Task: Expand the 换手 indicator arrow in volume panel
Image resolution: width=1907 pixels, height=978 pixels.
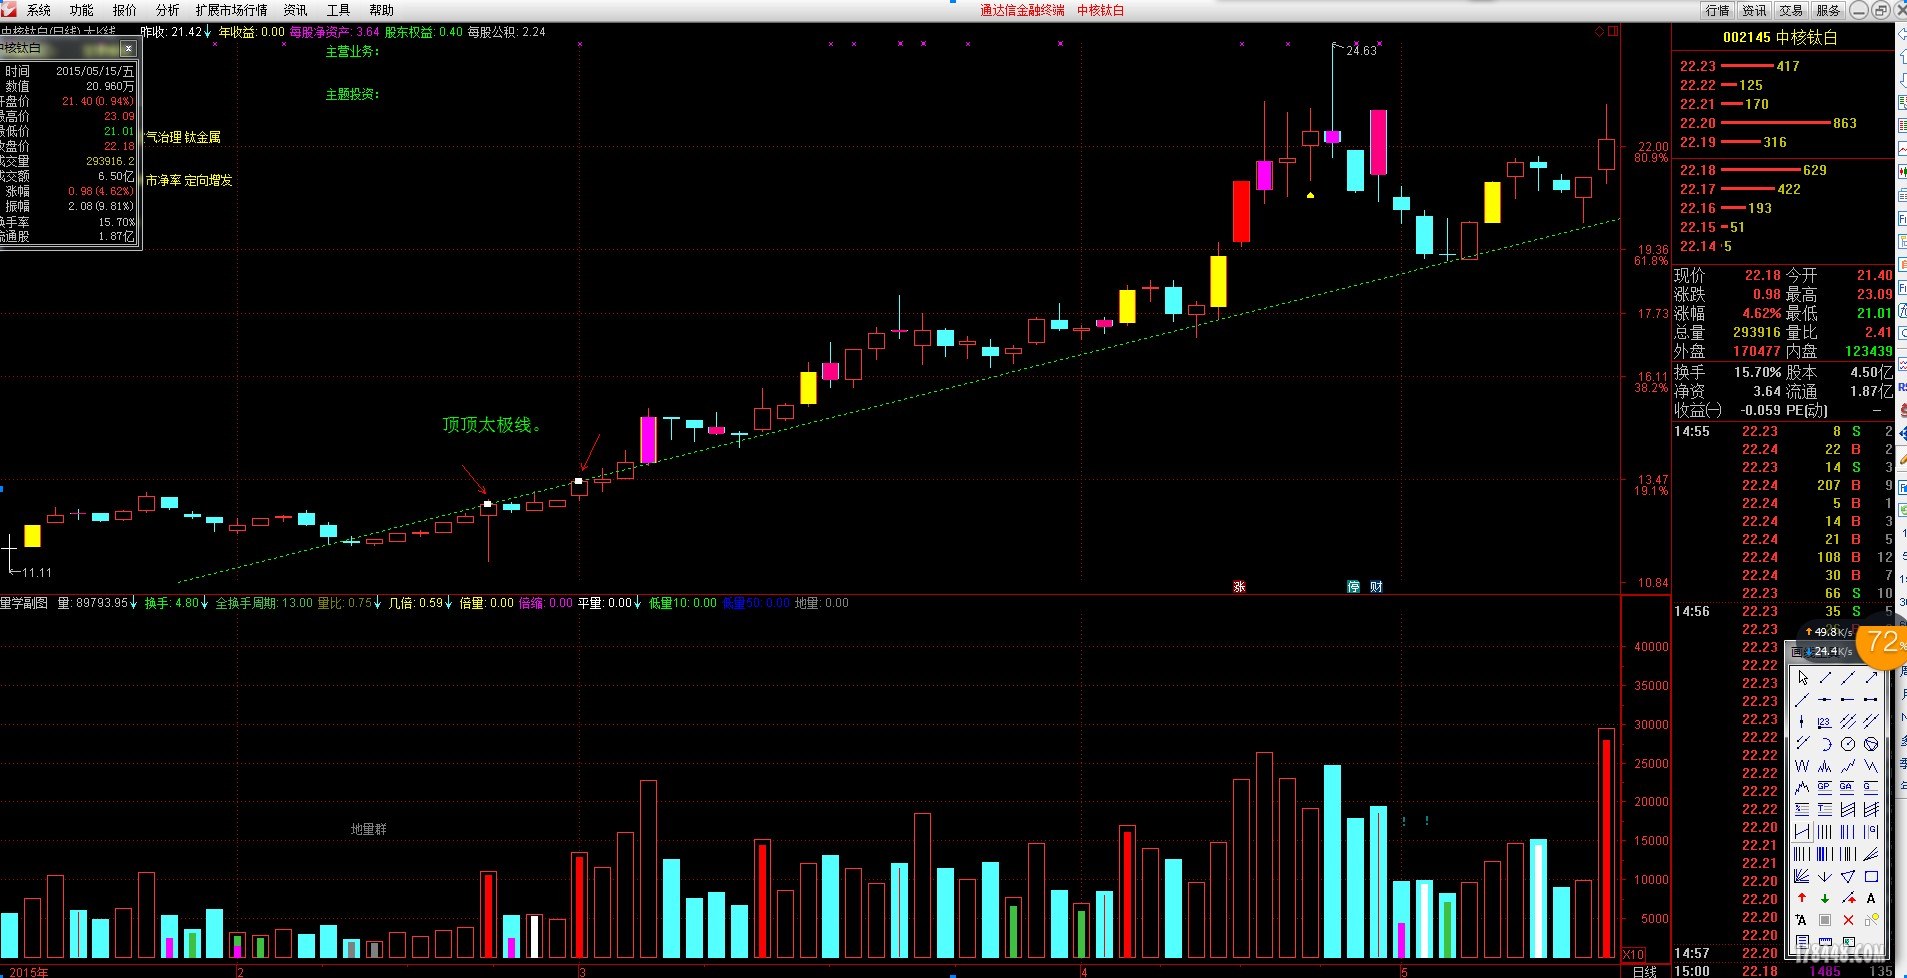Action: click(205, 603)
